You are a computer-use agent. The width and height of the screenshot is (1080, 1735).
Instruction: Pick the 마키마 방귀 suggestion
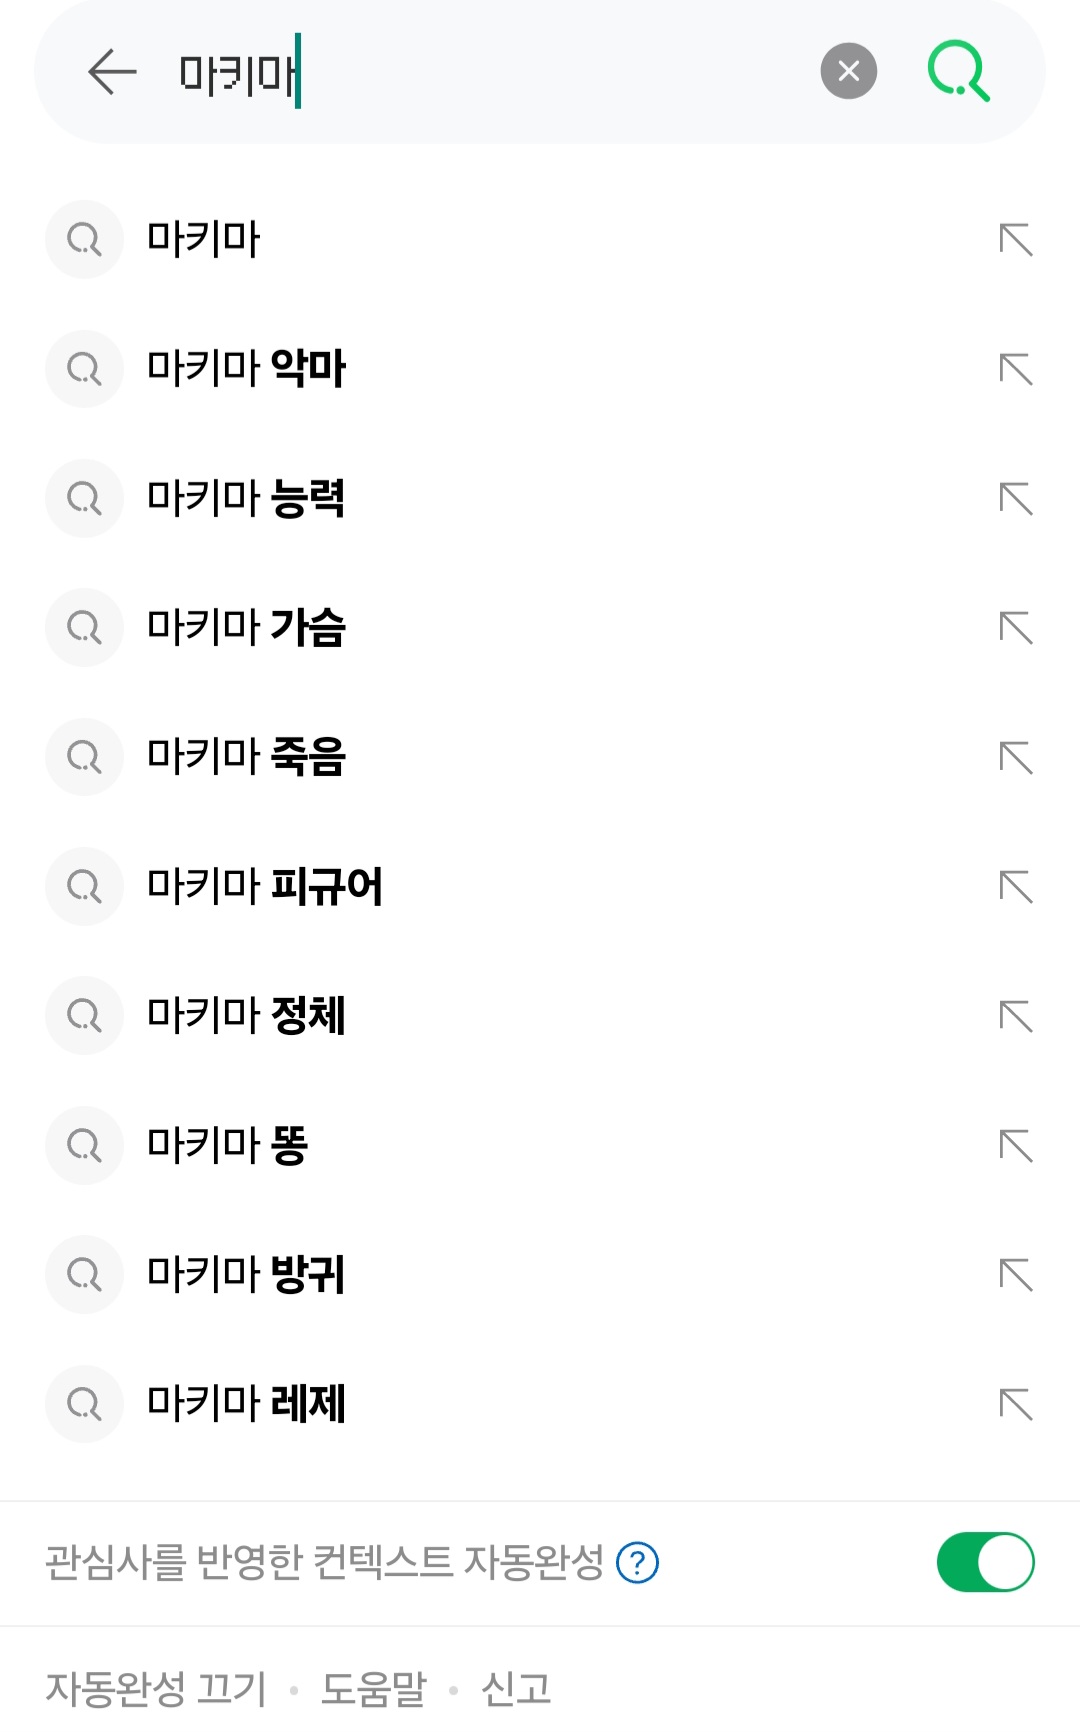(x=246, y=1275)
